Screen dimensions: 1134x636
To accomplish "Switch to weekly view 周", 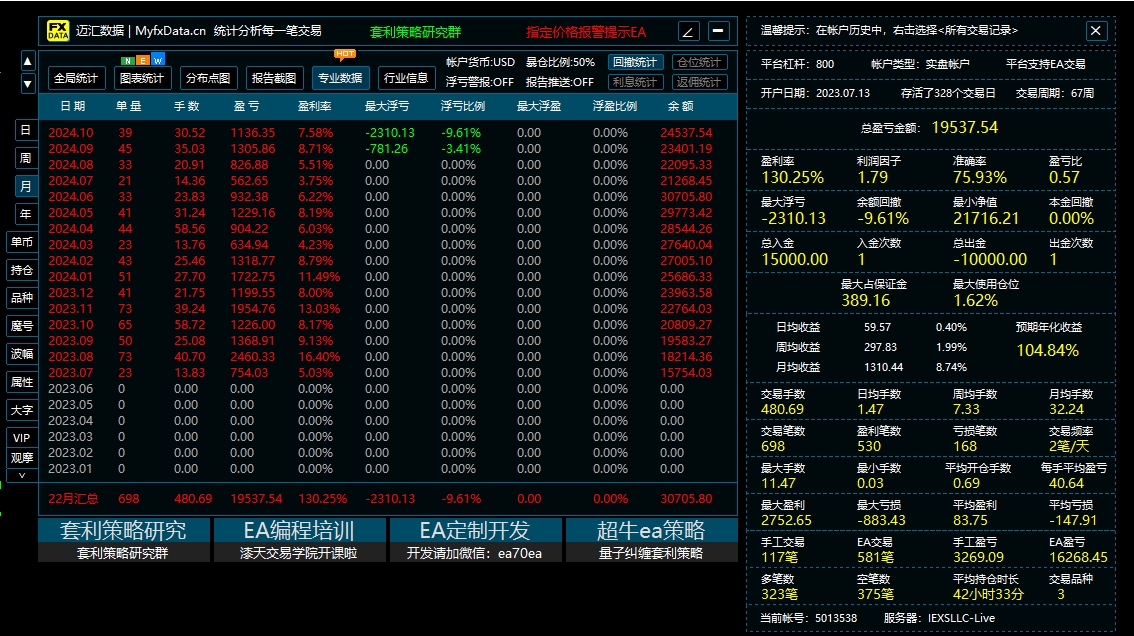I will [x=25, y=158].
